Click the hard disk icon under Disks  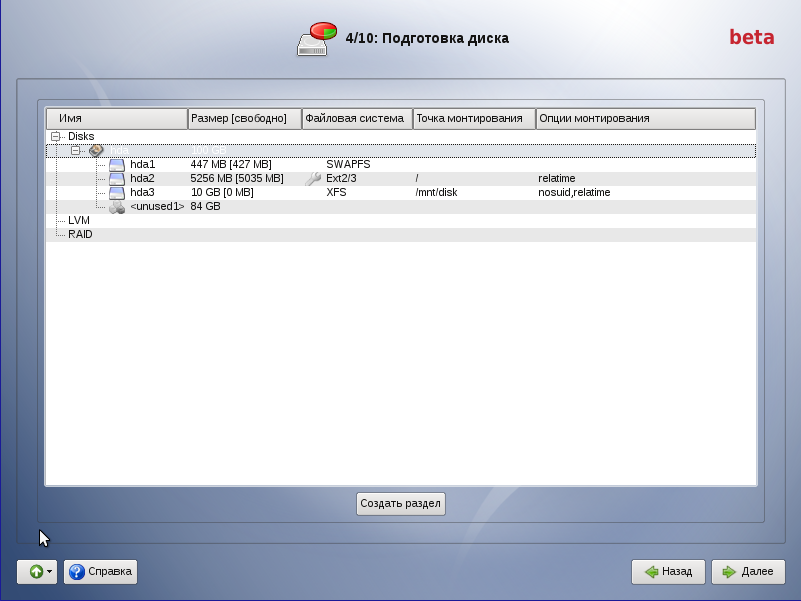tap(96, 150)
